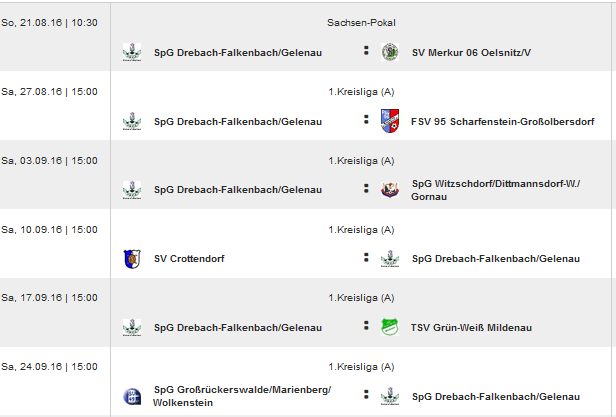Screen dimensions: 616x417
Task: Open the SpG Witzschdorf/Dittmannsdorf-W./Gornau team link
Action: (495, 190)
